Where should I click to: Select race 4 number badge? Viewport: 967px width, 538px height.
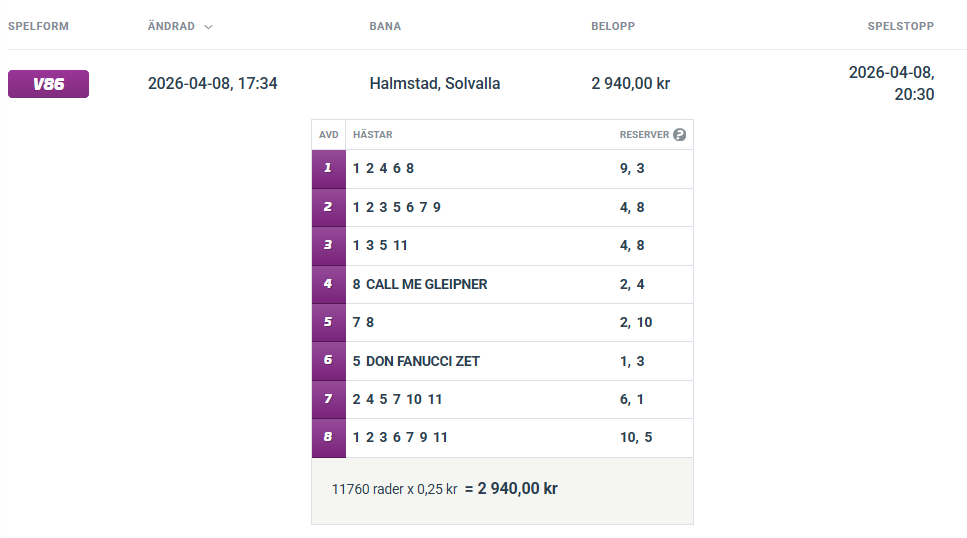(x=328, y=284)
